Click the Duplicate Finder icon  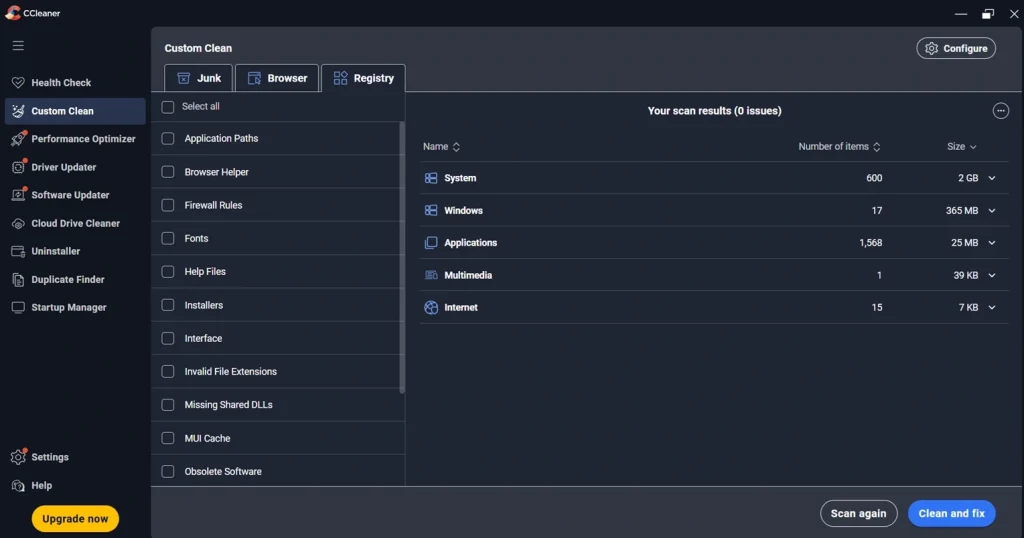[18, 279]
